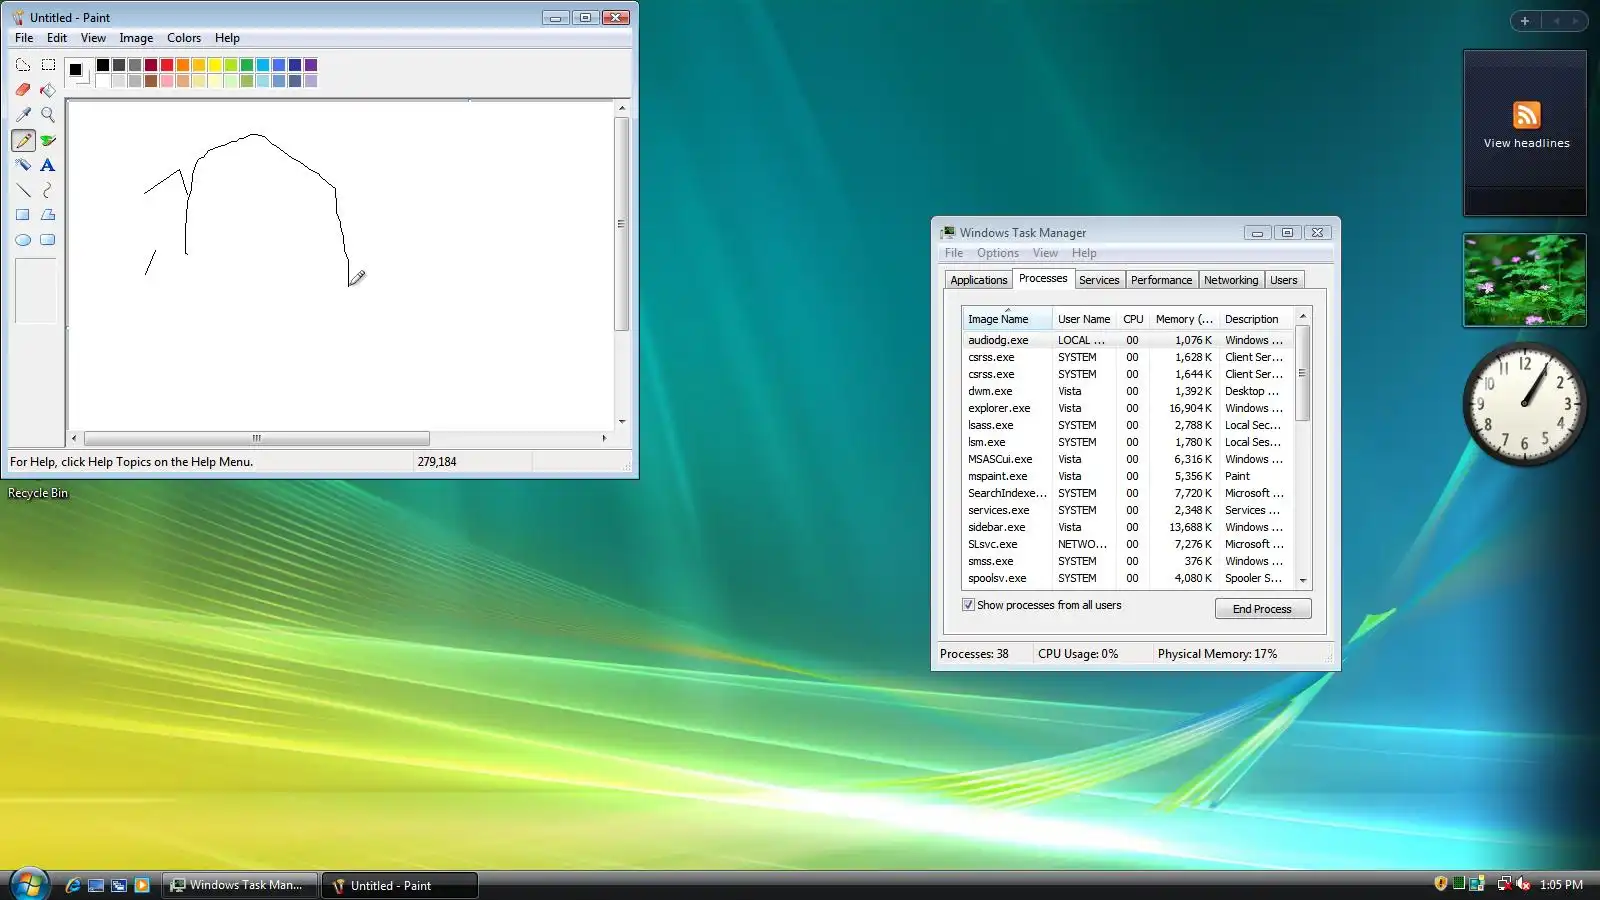Pick the straight Line tool
Image resolution: width=1600 pixels, height=900 pixels.
[23, 190]
